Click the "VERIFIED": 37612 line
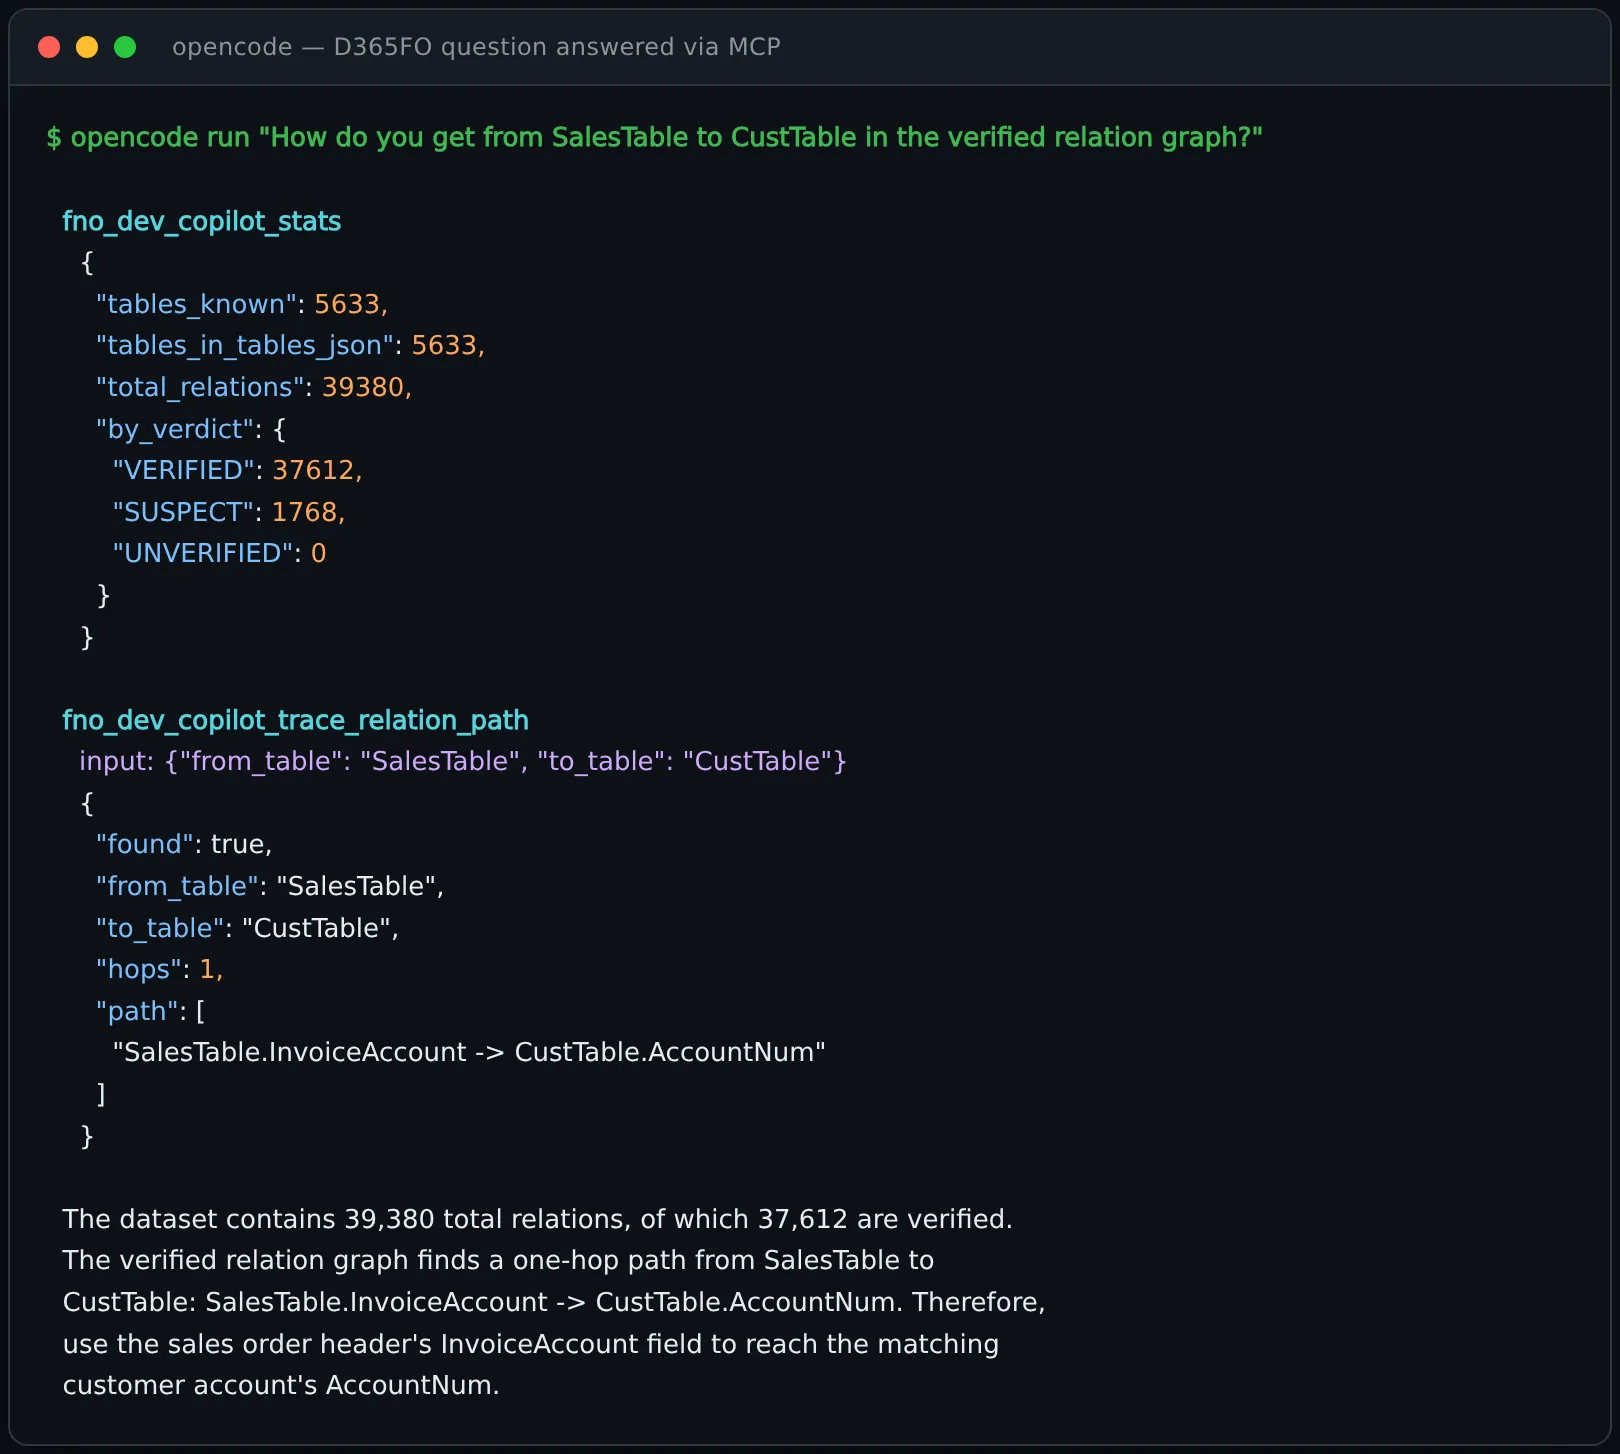Screen dimensions: 1620x1454 click(237, 470)
